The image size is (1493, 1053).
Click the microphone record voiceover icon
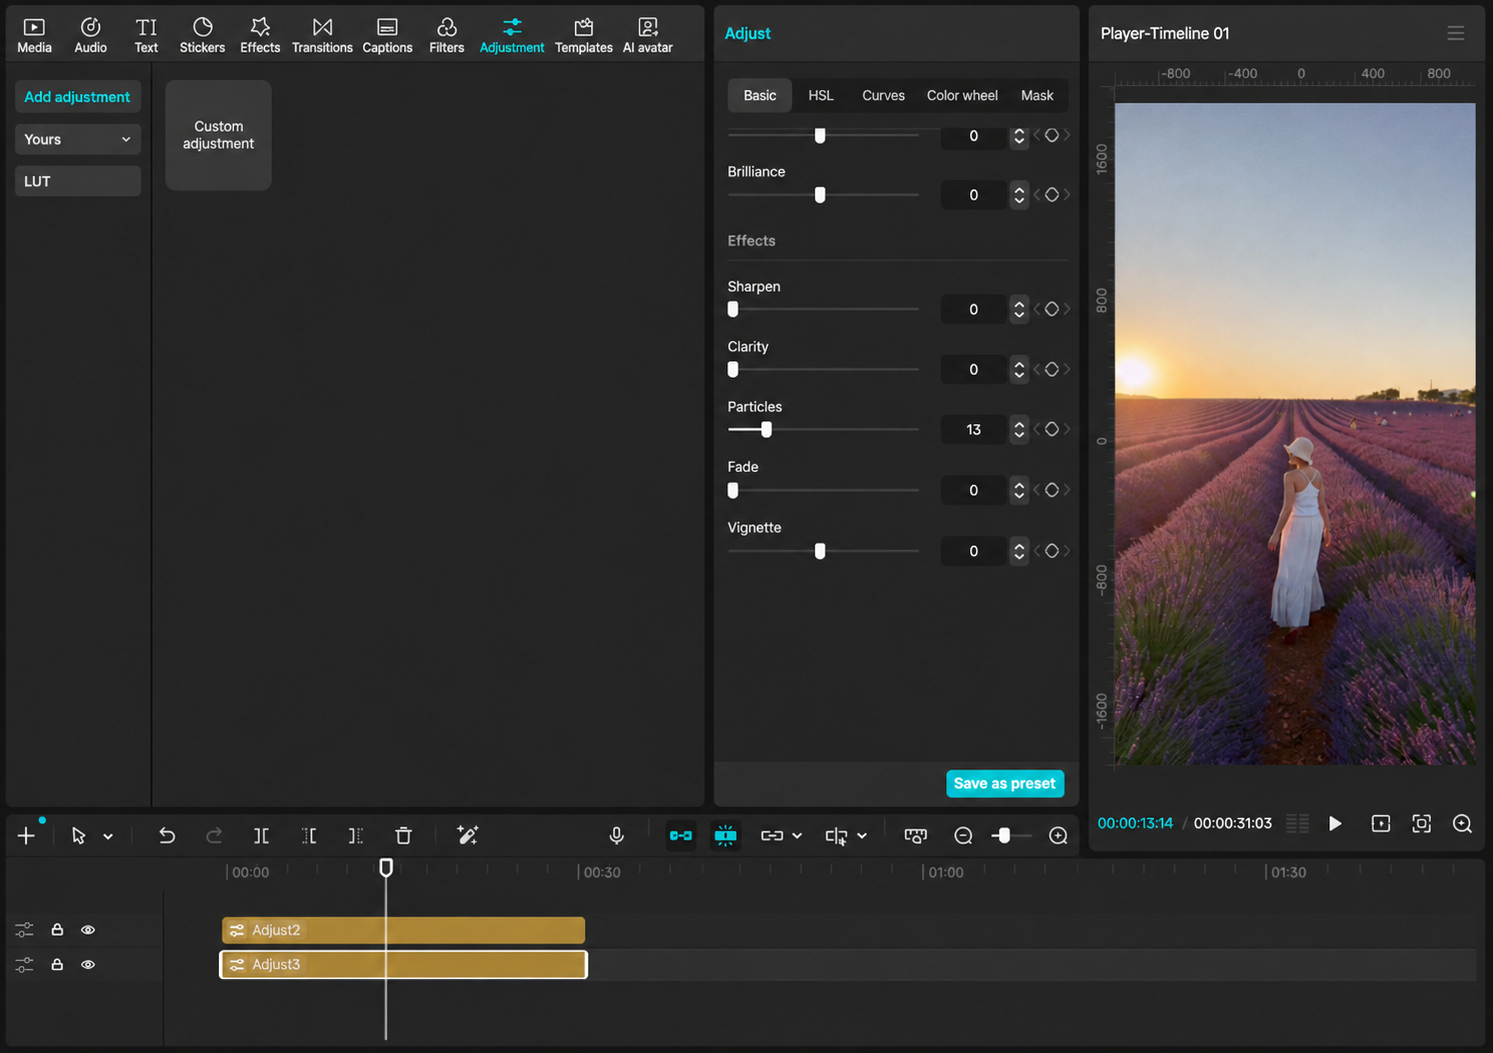616,835
